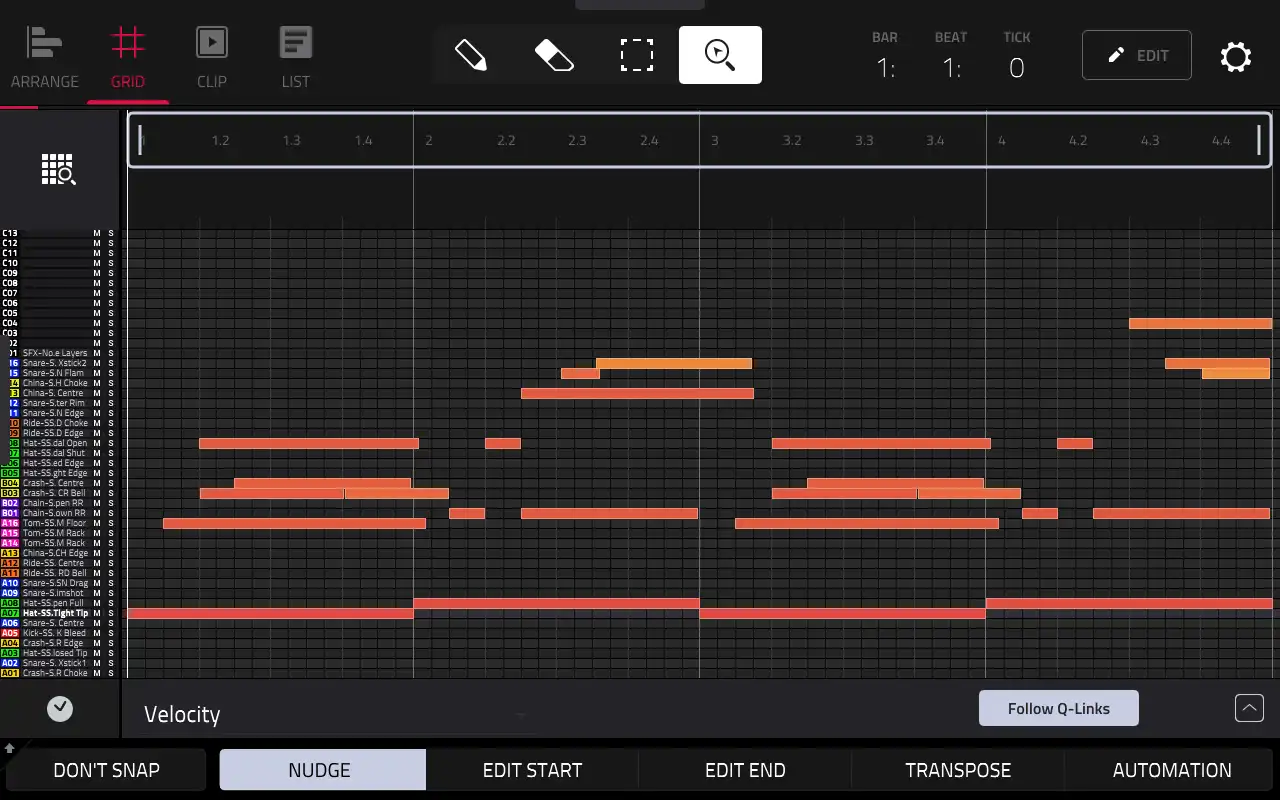Open AUTOMATION options
This screenshot has width=1280, height=800.
pos(1172,770)
